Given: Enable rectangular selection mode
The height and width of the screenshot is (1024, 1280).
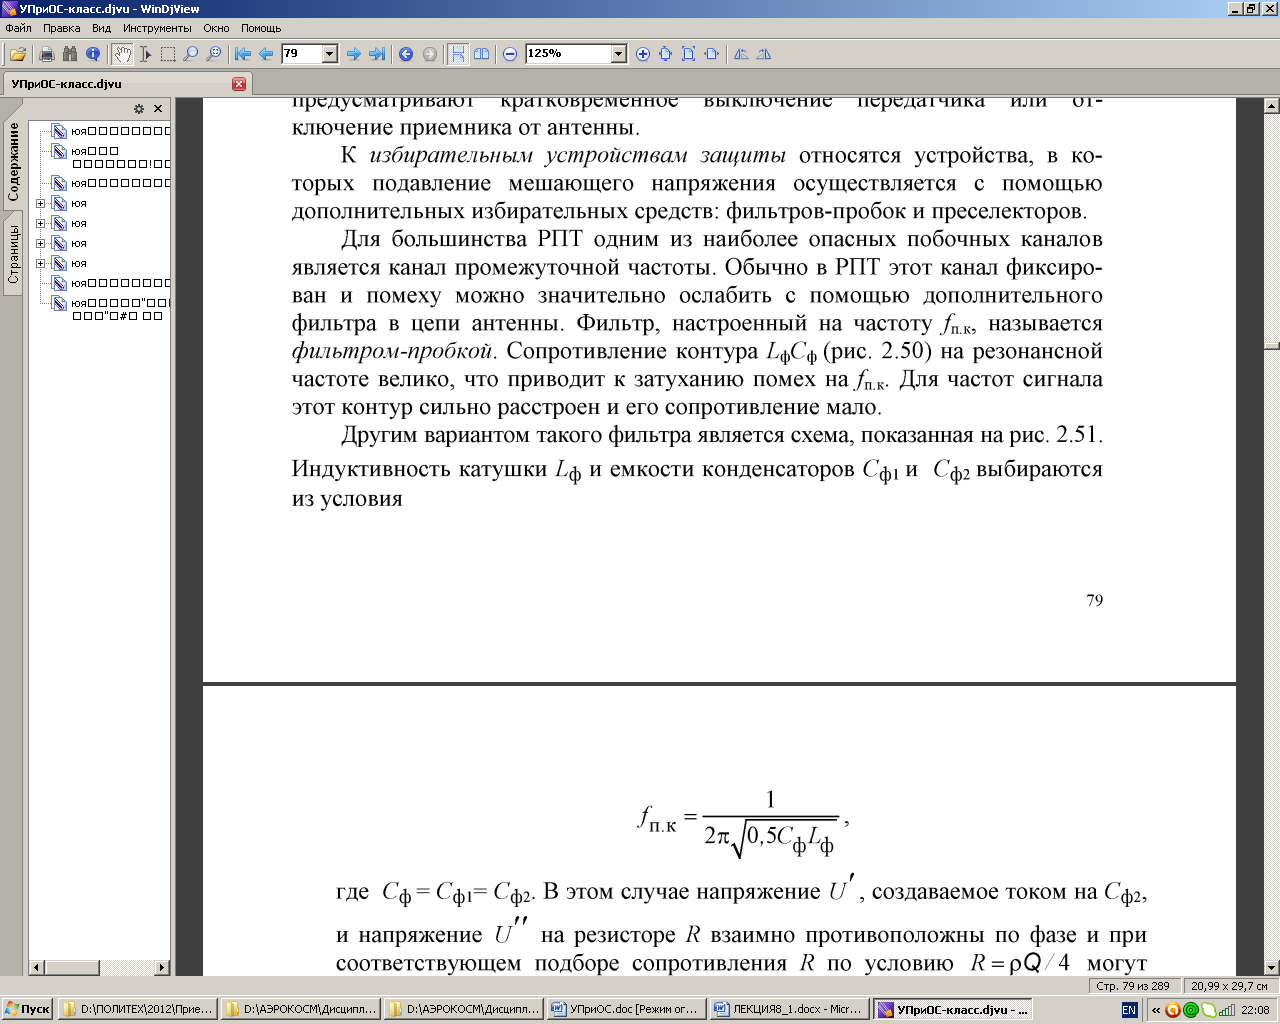Looking at the screenshot, I should [168, 54].
